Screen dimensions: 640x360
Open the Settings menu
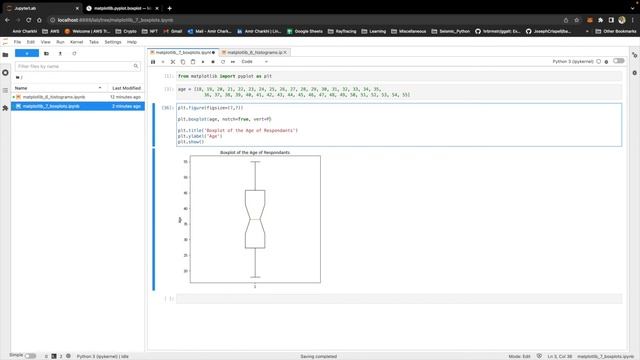point(113,42)
